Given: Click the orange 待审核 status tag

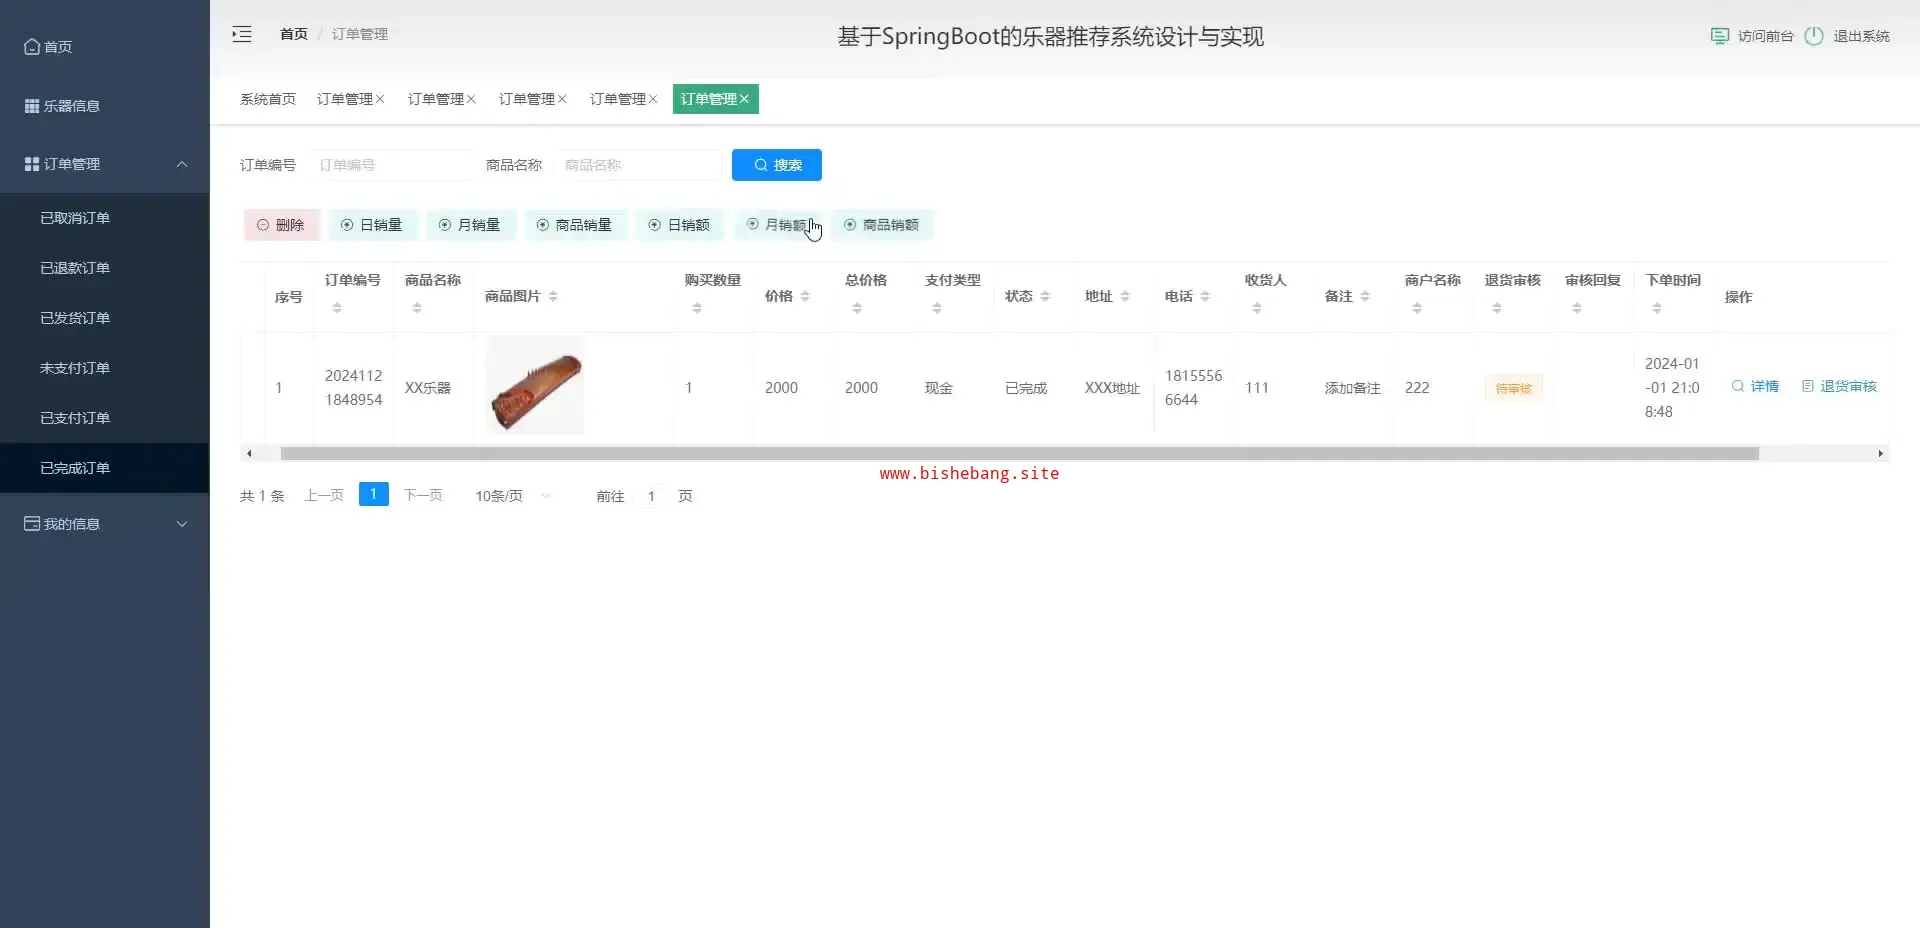Looking at the screenshot, I should tap(1514, 388).
